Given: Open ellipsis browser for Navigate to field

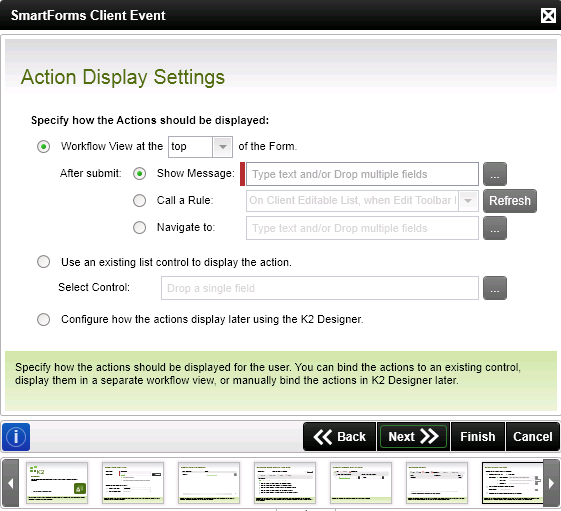Looking at the screenshot, I should click(495, 228).
